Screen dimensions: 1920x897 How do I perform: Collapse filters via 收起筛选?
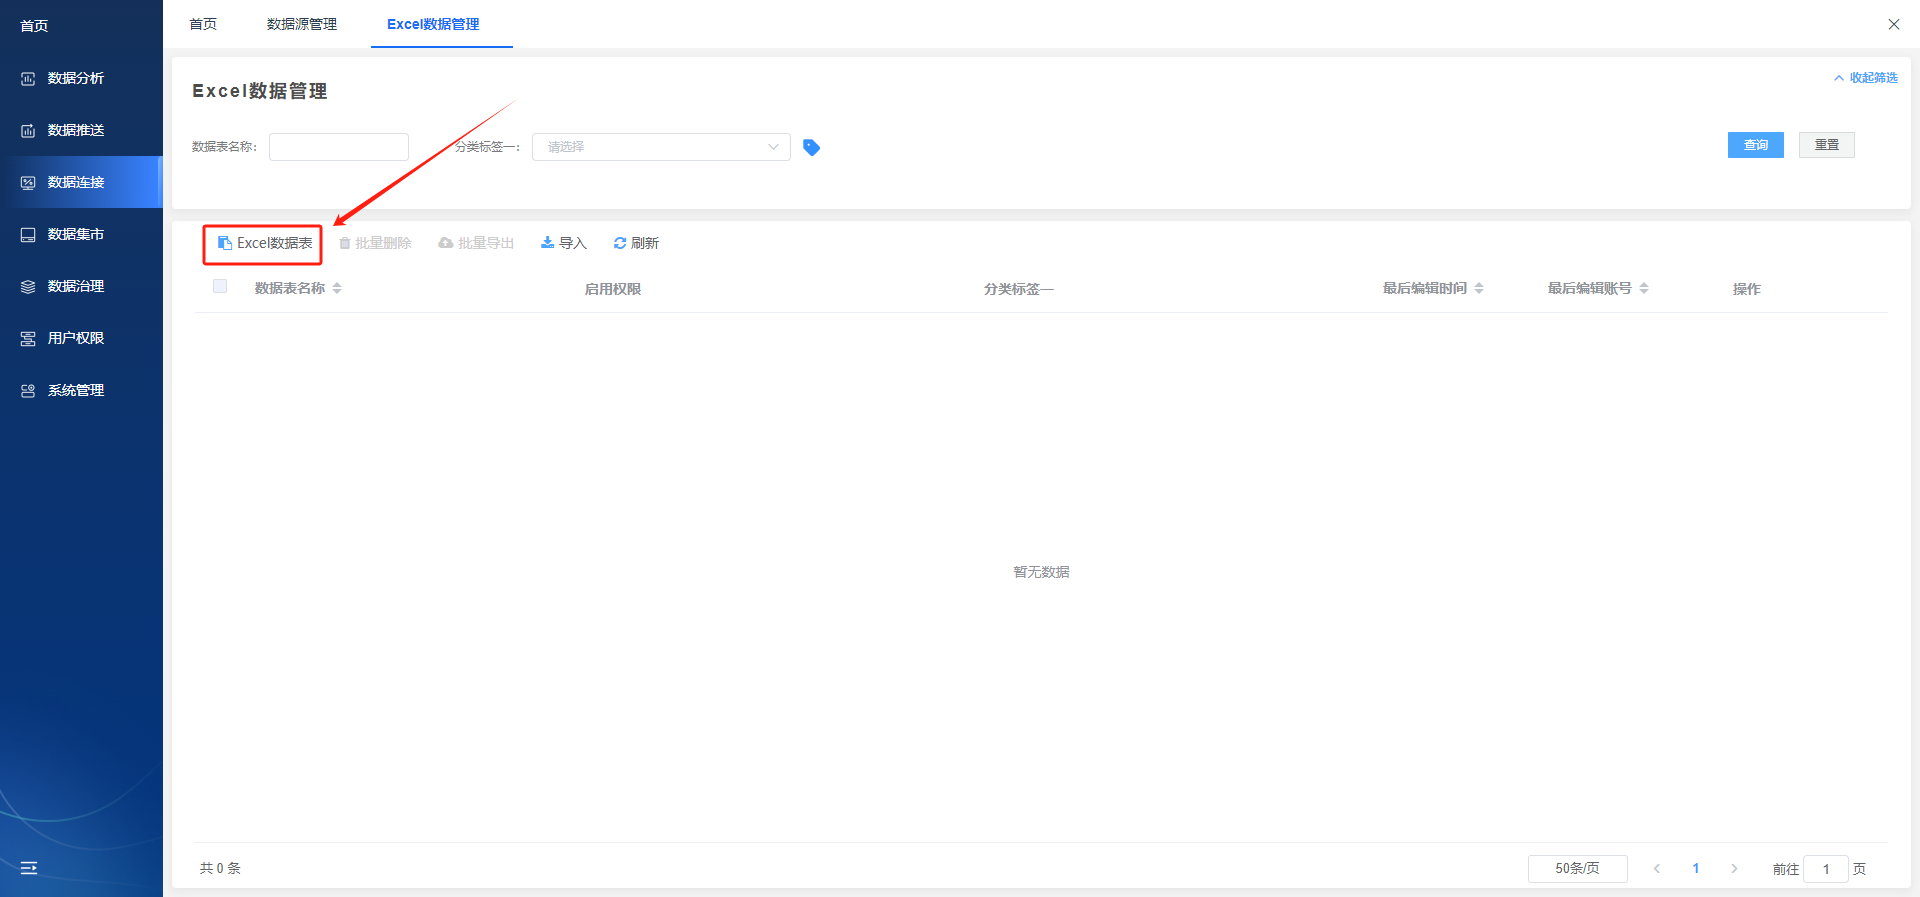[1866, 78]
